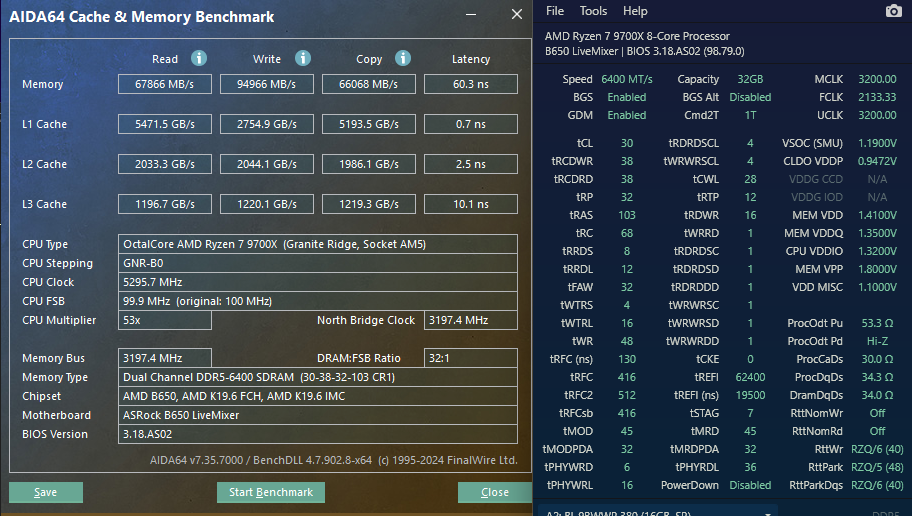Viewport: 912px width, 516px height.
Task: Click the Read info icon
Action: coord(199,58)
